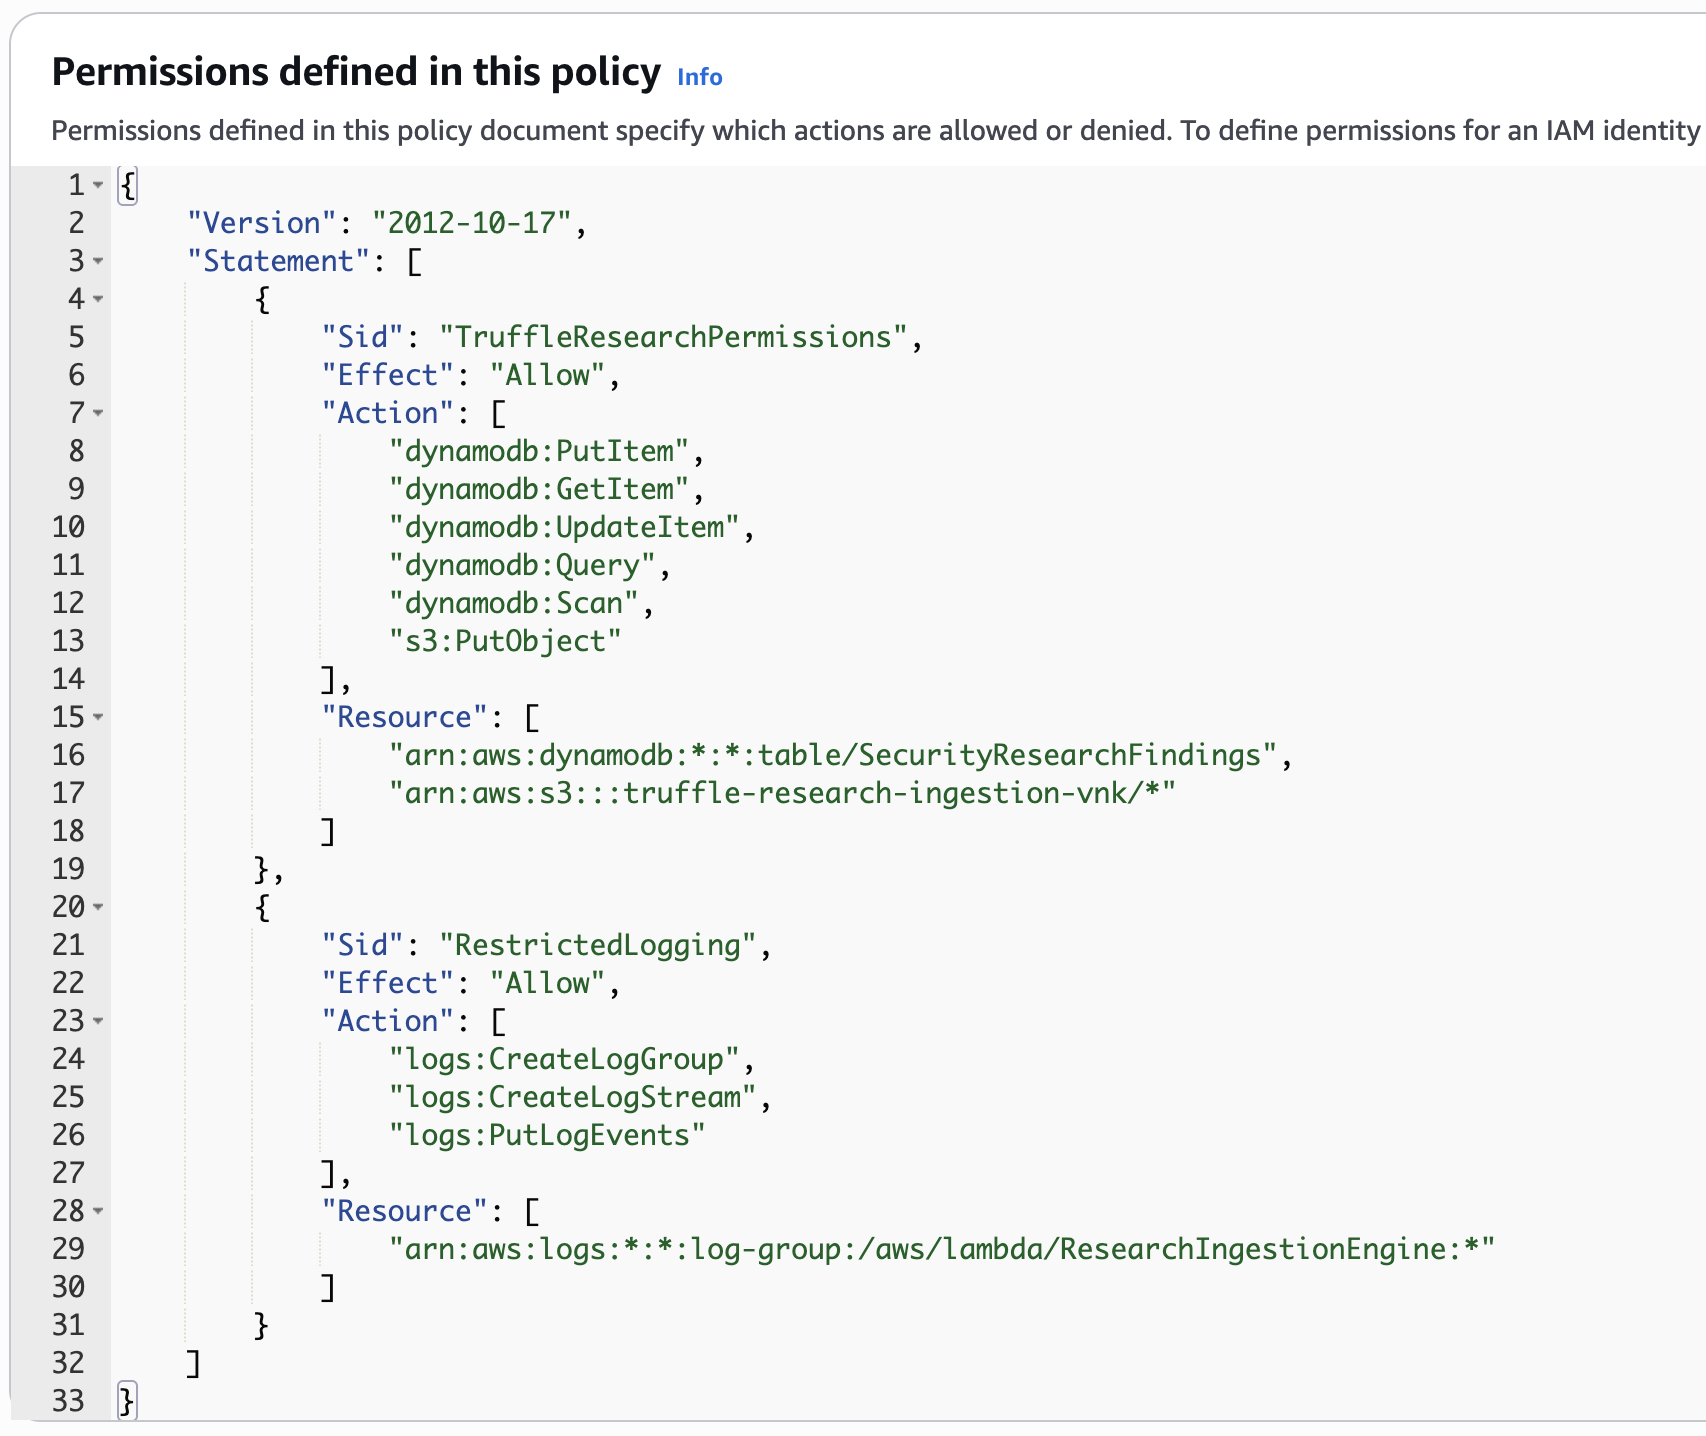Click line number 12 in the gutter
The height and width of the screenshot is (1436, 1706).
point(68,602)
